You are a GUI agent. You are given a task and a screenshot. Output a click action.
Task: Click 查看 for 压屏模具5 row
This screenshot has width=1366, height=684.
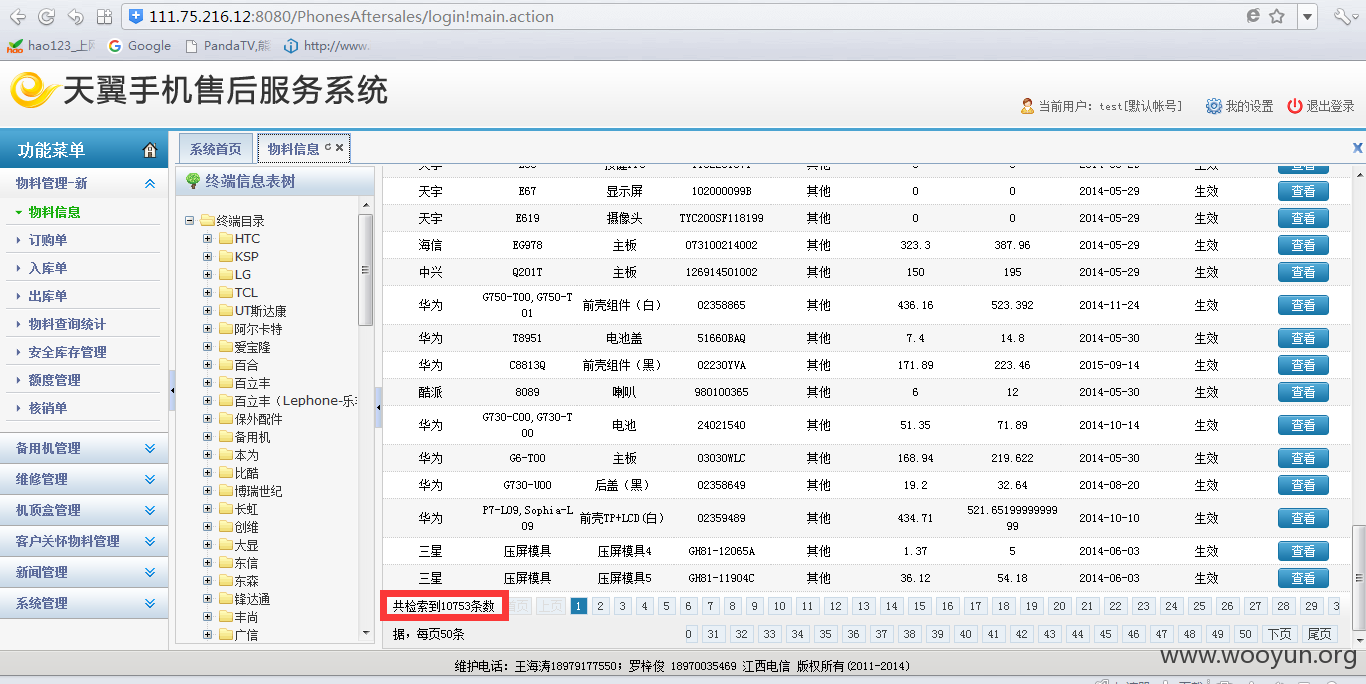(1303, 578)
